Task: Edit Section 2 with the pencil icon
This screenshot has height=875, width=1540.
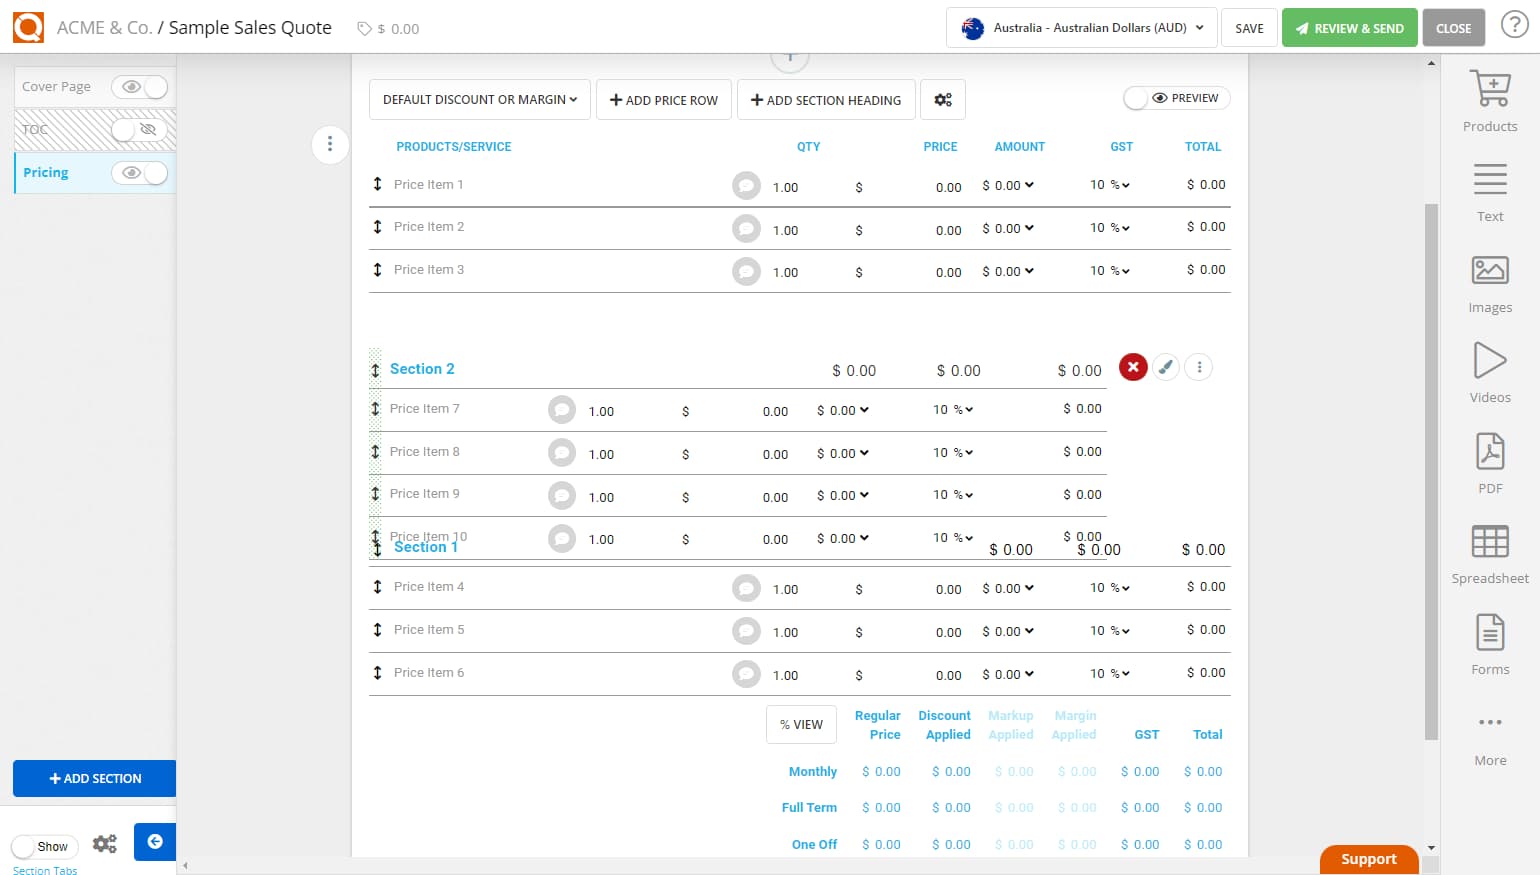Action: click(1166, 367)
